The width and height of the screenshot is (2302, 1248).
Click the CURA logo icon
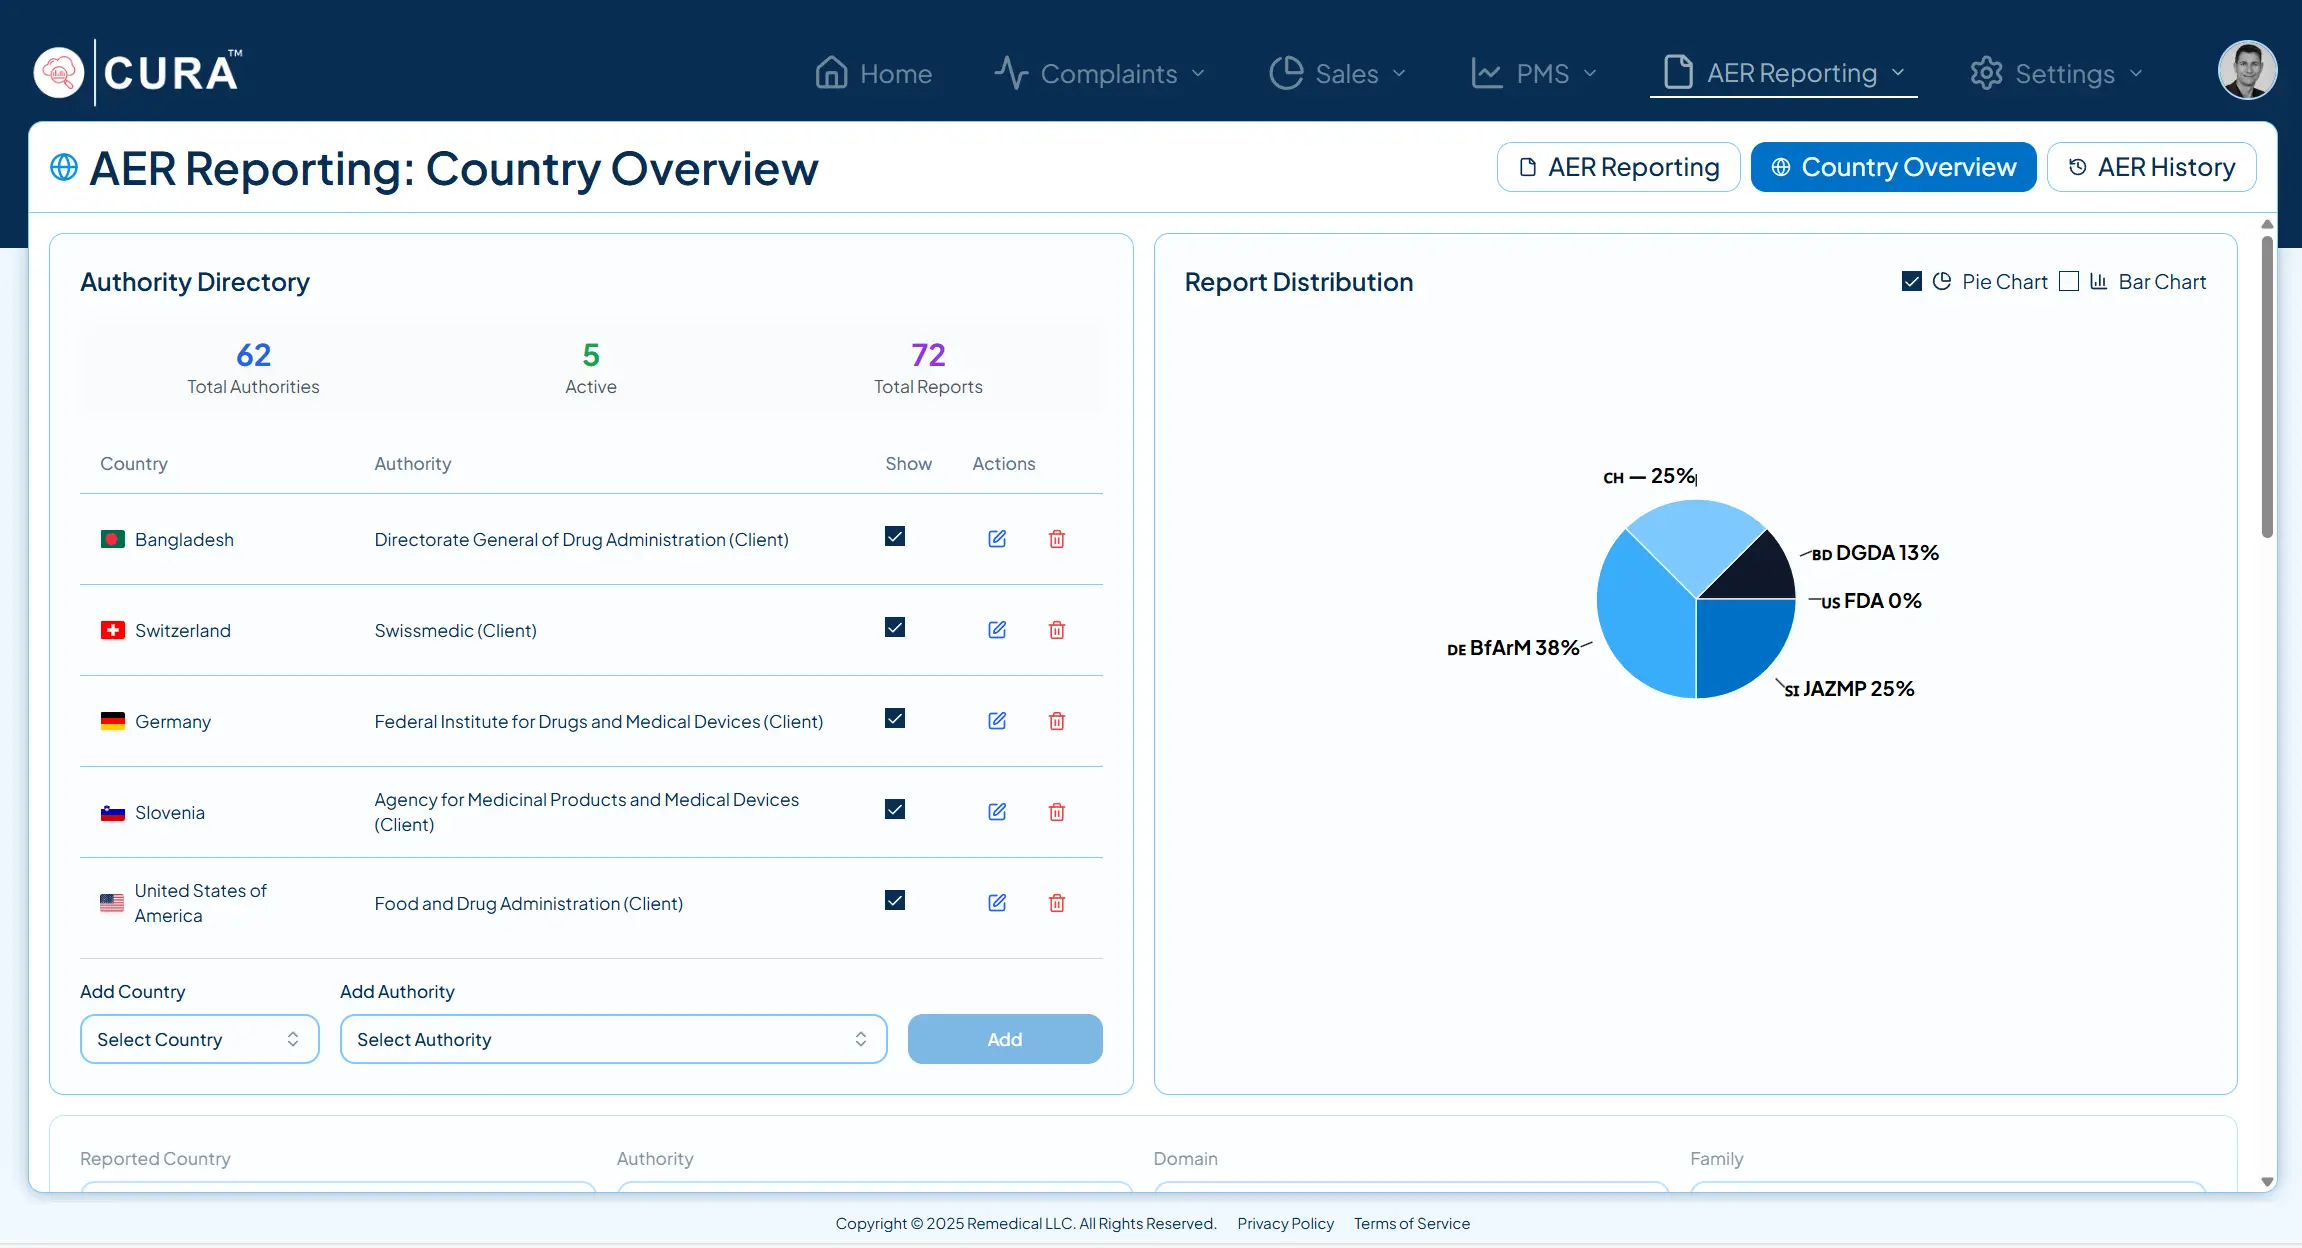[x=59, y=73]
